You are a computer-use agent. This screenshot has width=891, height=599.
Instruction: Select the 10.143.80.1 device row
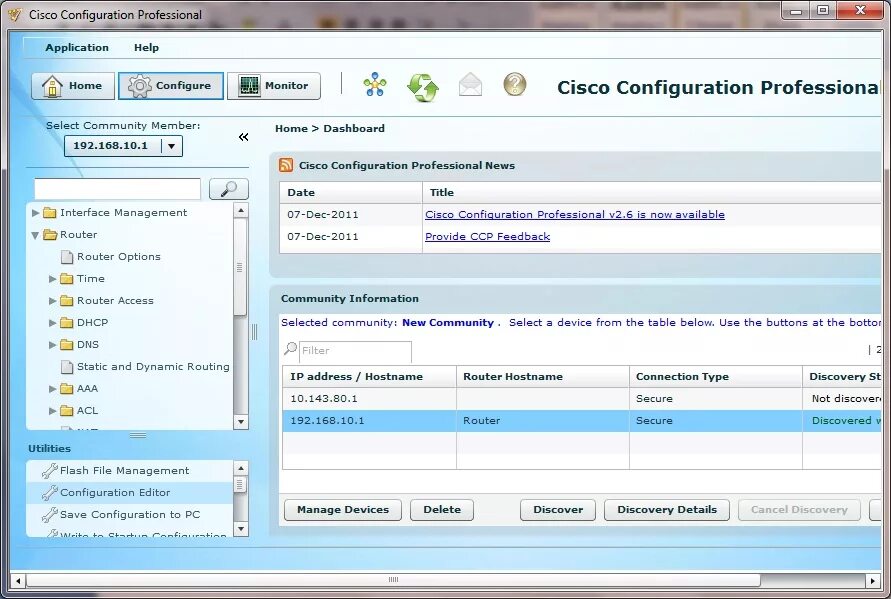click(581, 399)
